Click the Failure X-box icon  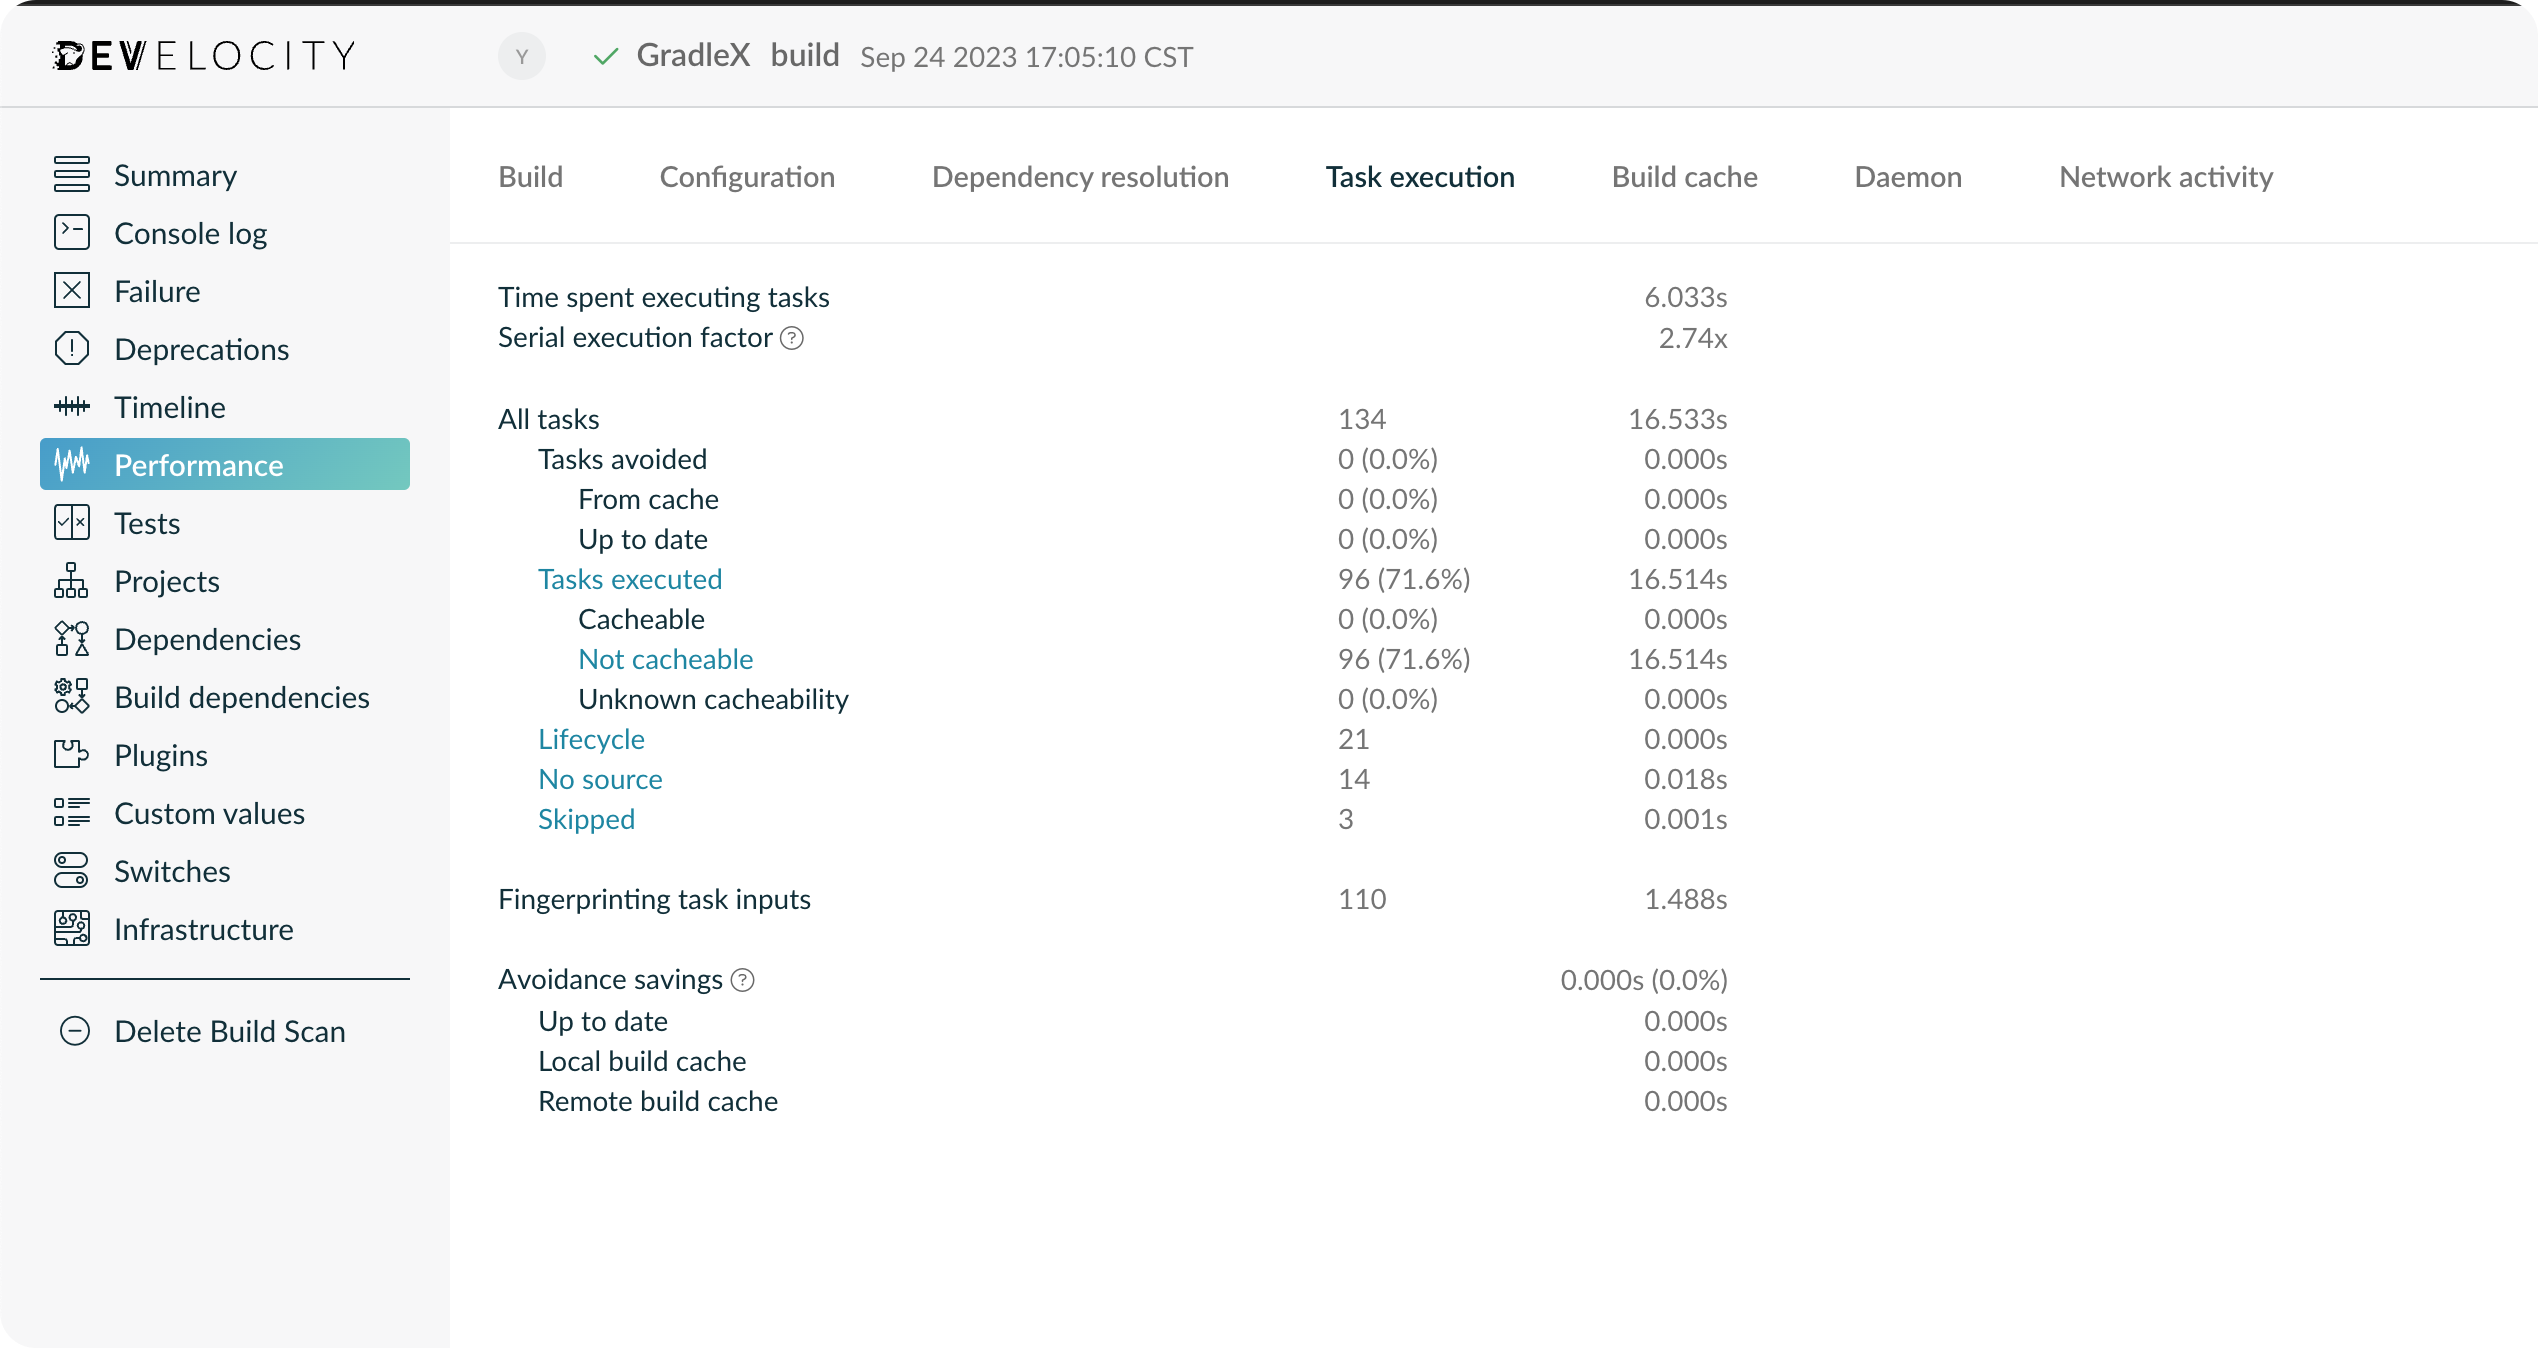click(x=72, y=291)
